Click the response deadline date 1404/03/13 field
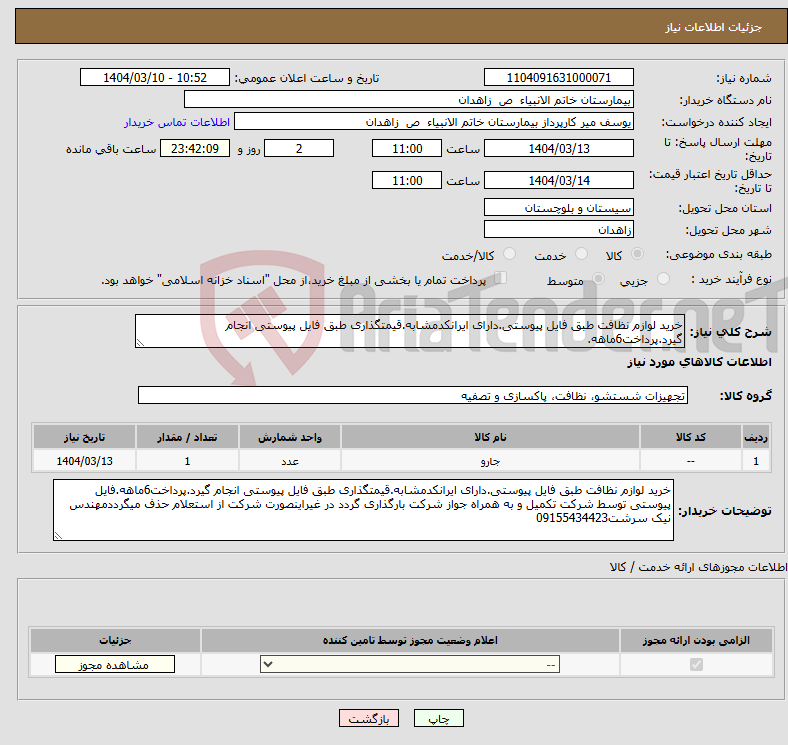This screenshot has width=788, height=745. coord(558,148)
